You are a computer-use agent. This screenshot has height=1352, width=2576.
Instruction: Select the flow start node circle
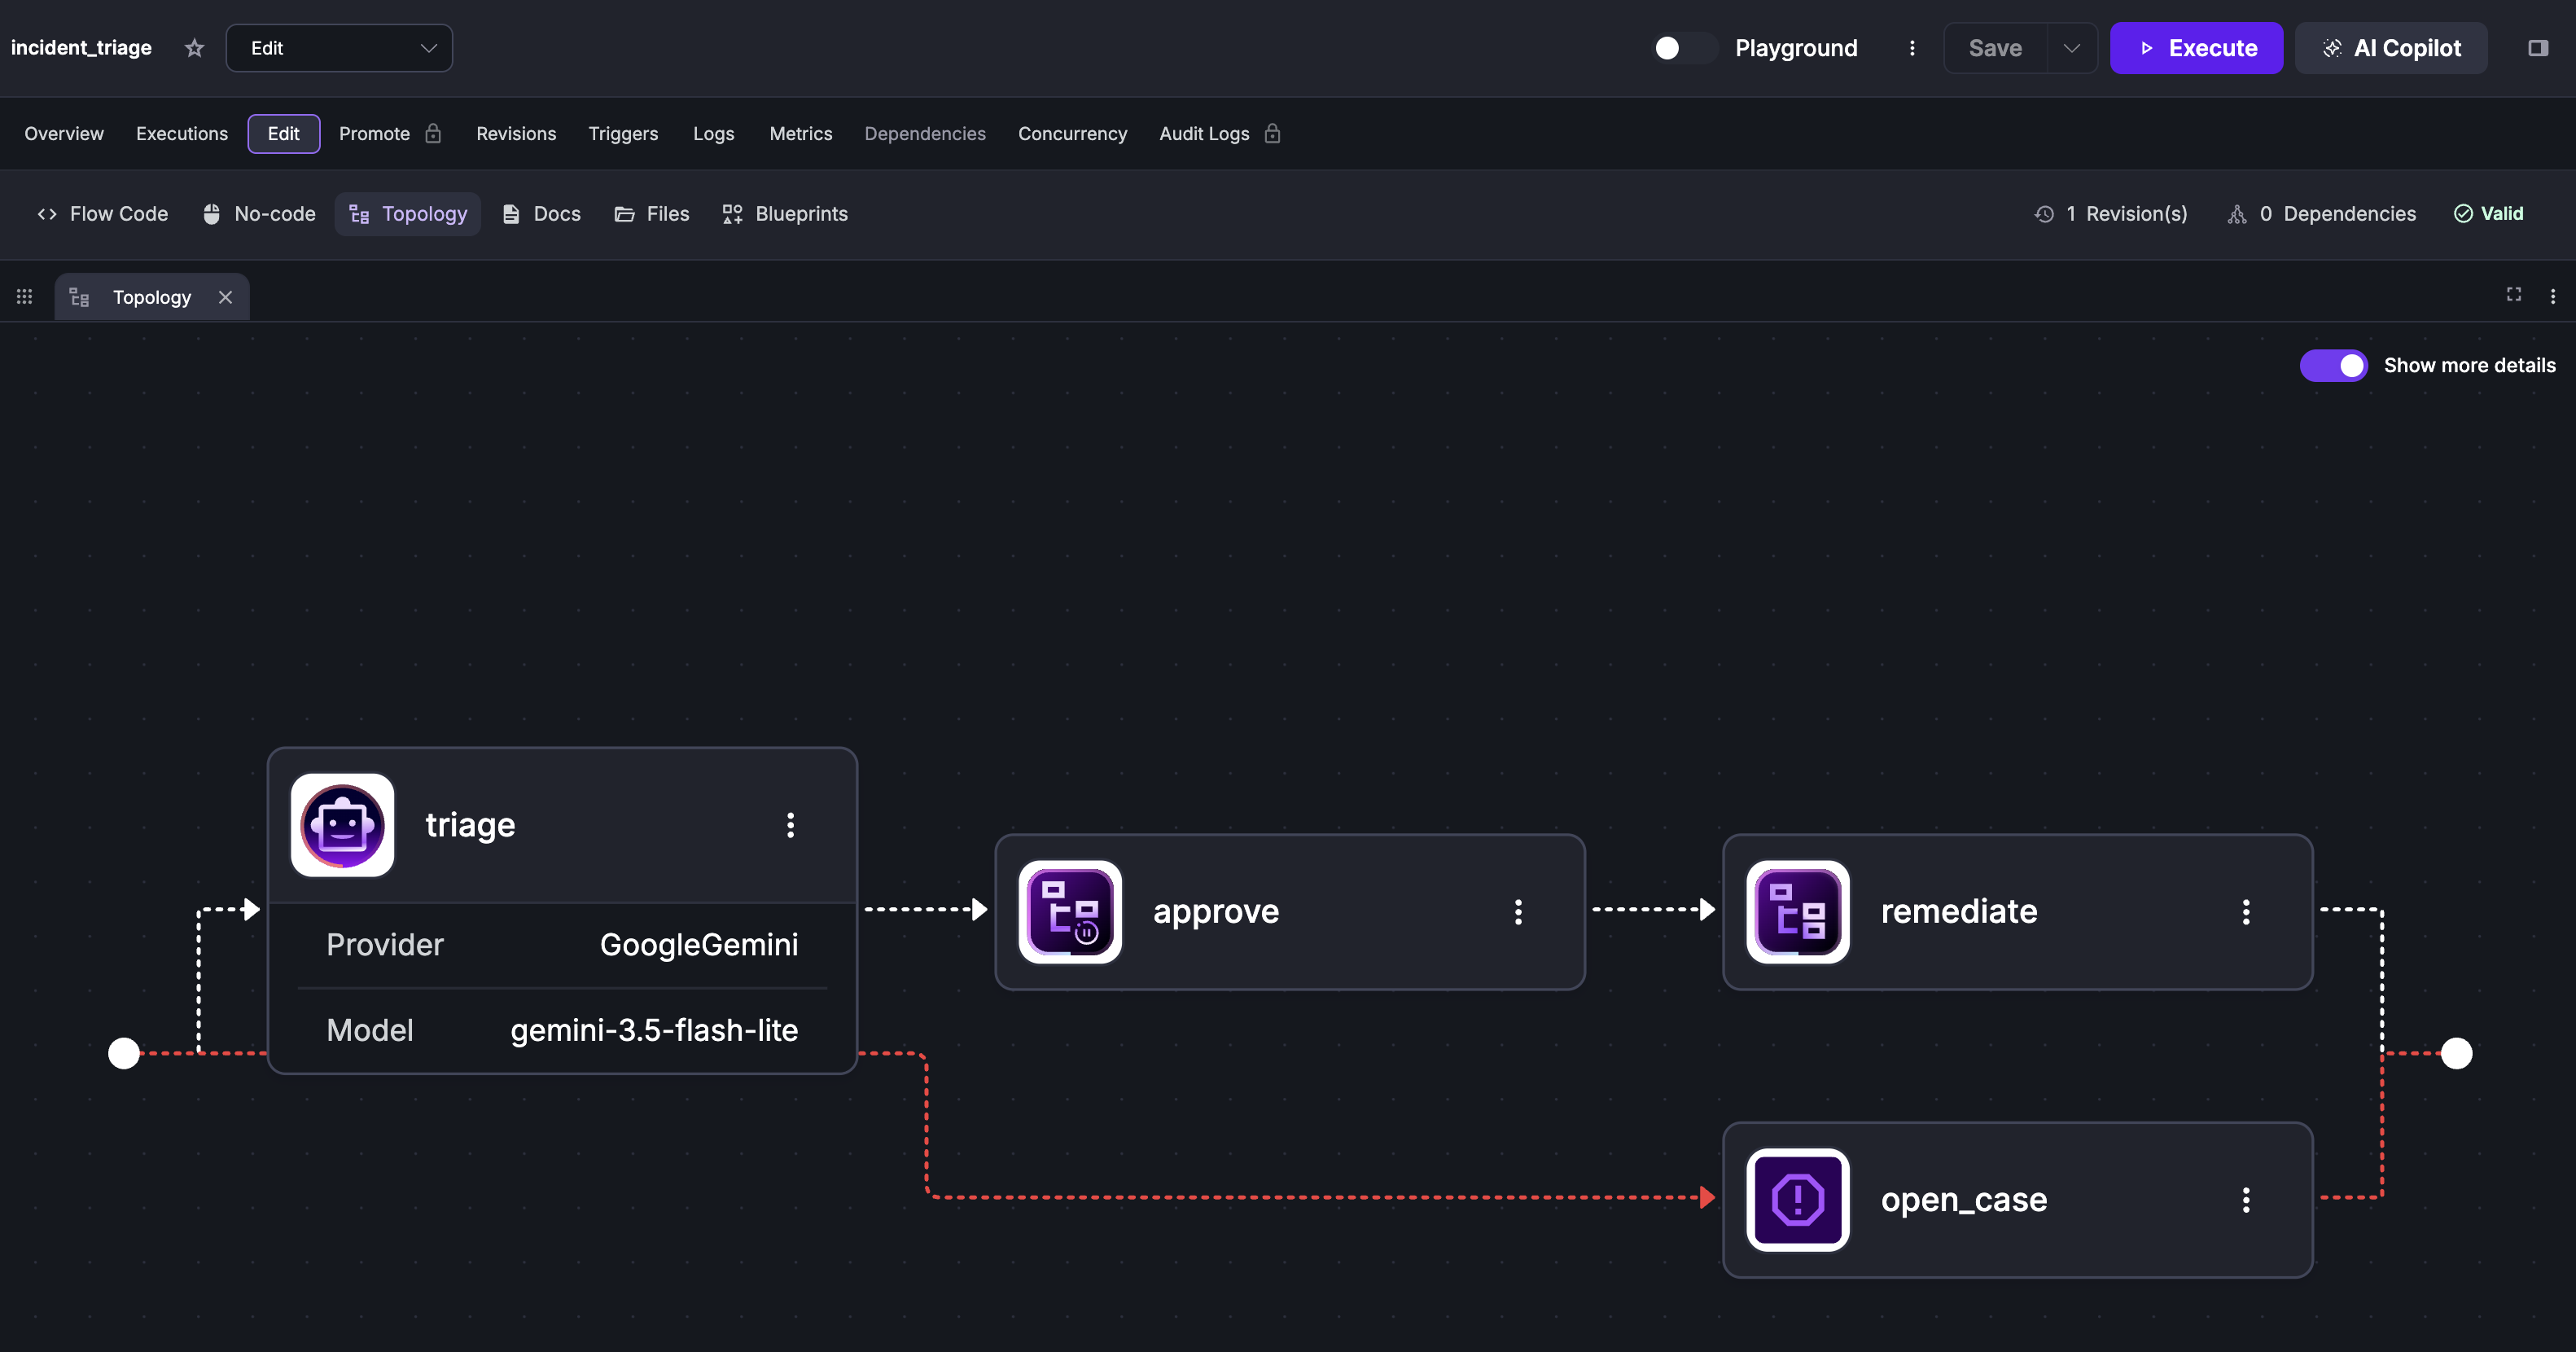[x=124, y=1053]
